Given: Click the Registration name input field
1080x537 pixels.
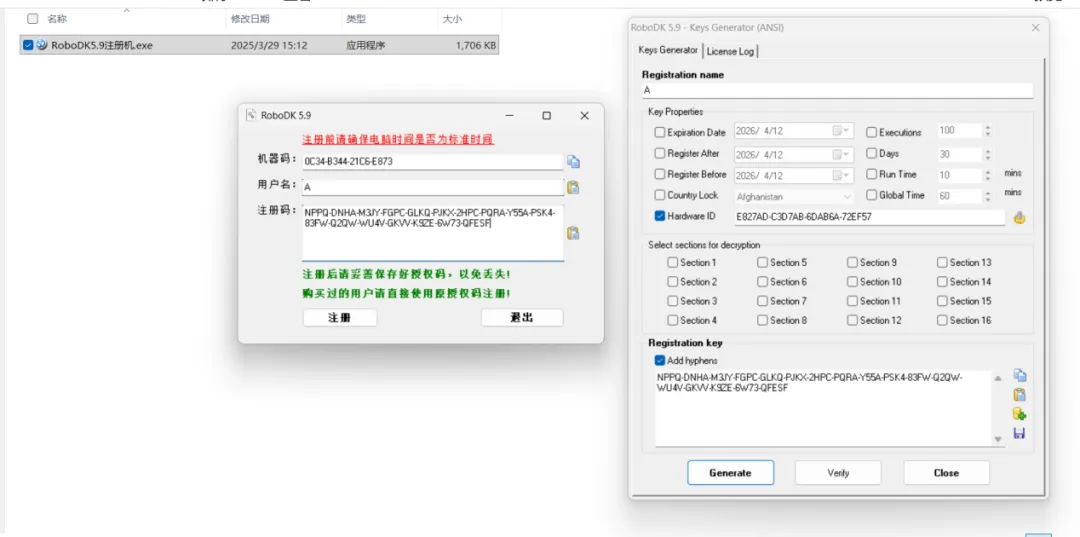Looking at the screenshot, I should (x=837, y=90).
